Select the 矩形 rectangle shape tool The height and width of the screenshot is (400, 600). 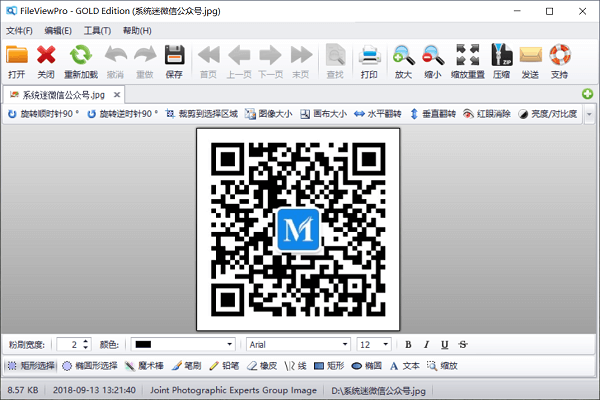[329, 366]
